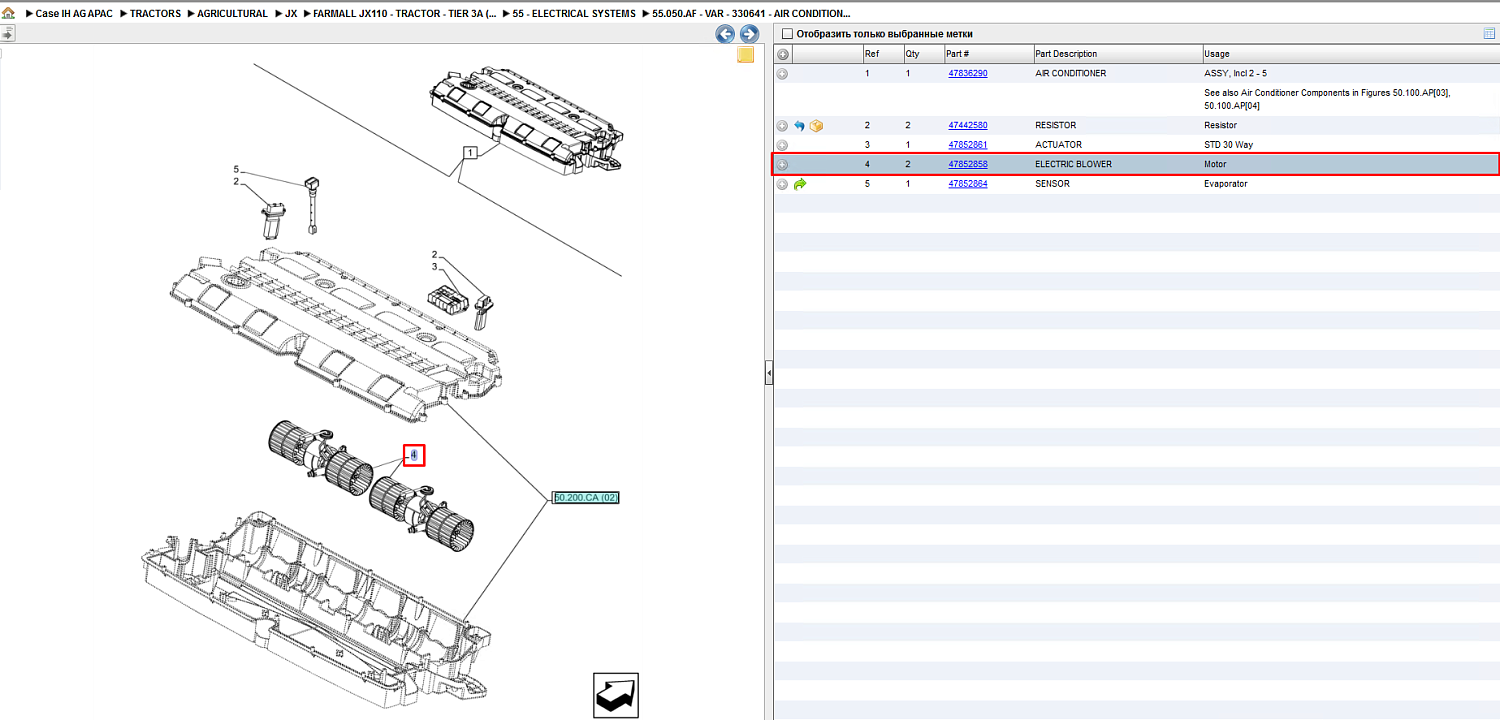Image resolution: width=1500 pixels, height=720 pixels.
Task: Enable 'Отобразить только выбранные метки' checkbox
Action: (786, 34)
